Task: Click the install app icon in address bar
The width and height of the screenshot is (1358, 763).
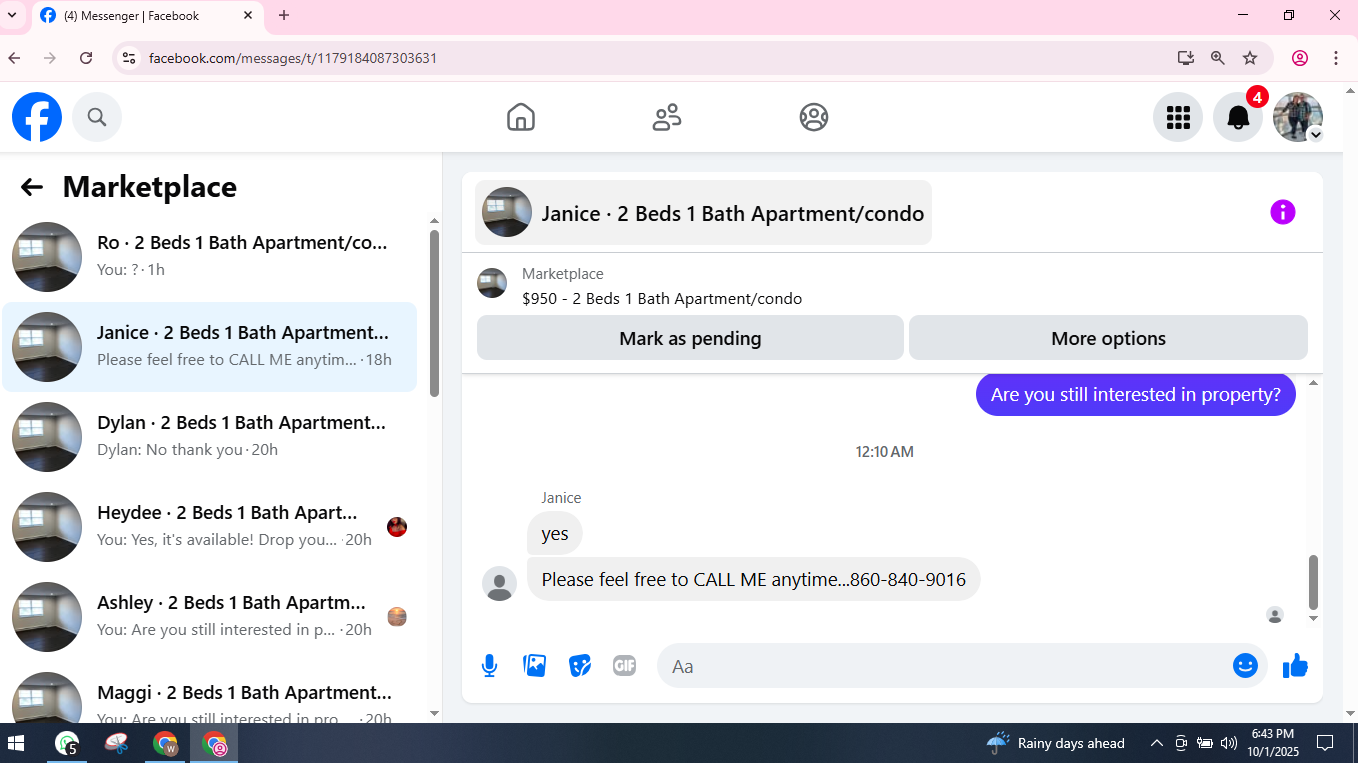Action: (x=1186, y=58)
